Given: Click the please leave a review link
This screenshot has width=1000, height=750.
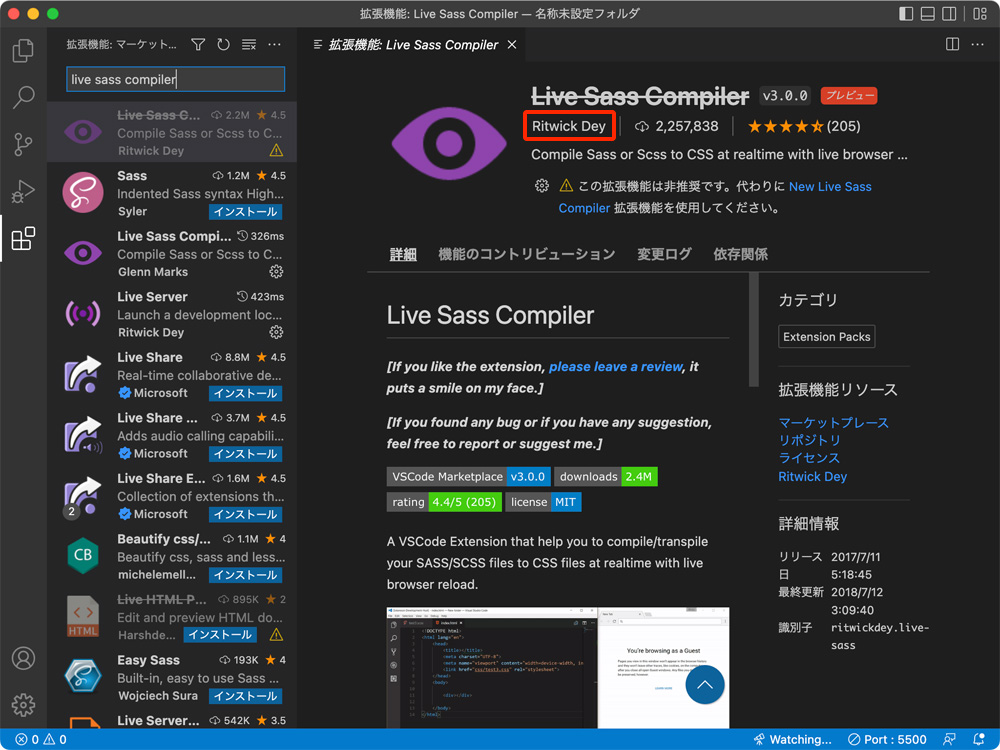Looking at the screenshot, I should [x=615, y=367].
